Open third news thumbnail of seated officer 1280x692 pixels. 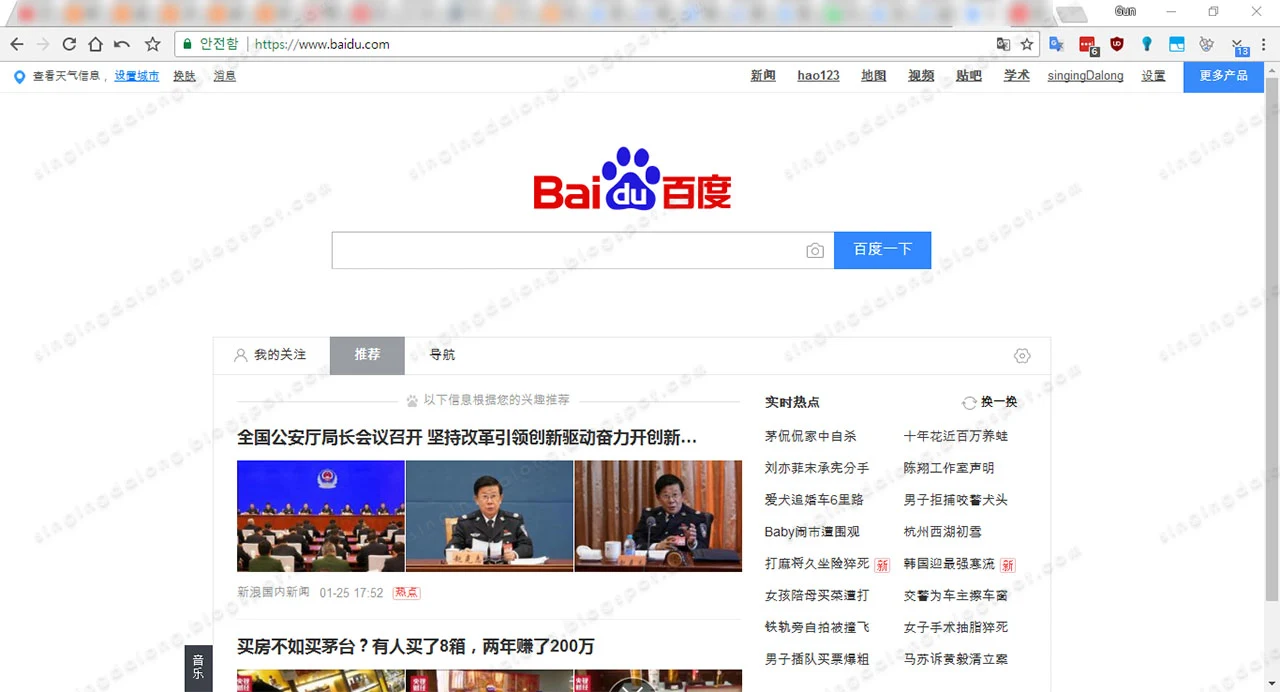pyautogui.click(x=658, y=516)
